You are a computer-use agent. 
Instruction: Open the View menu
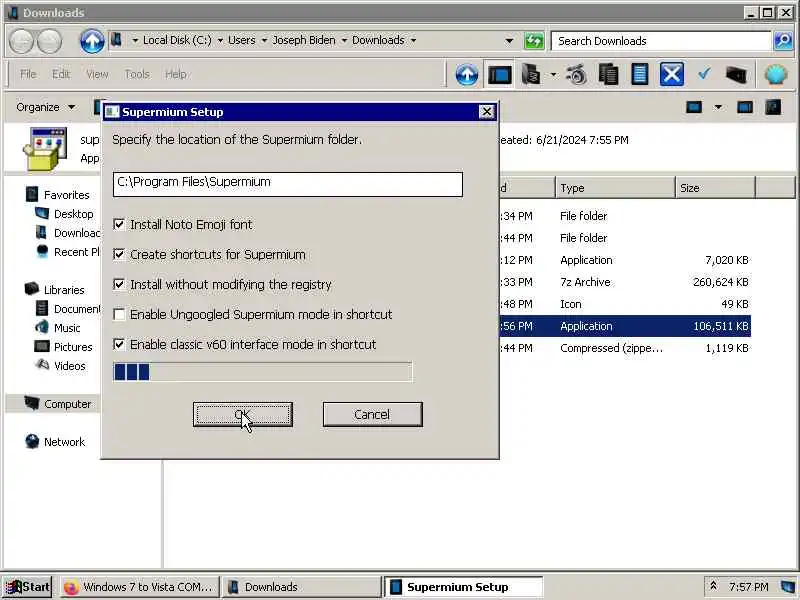(x=97, y=74)
